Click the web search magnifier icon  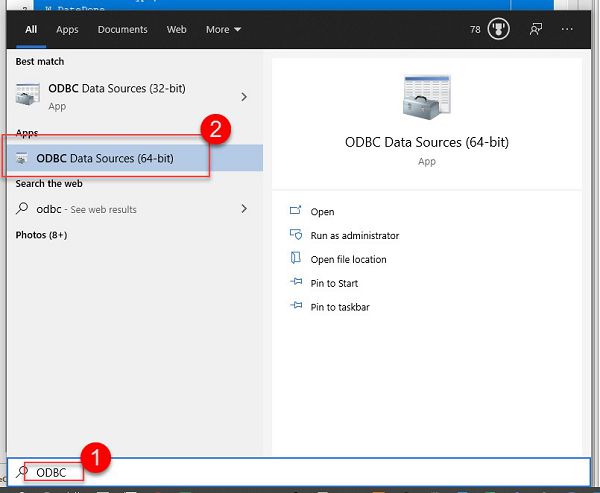pos(22,209)
